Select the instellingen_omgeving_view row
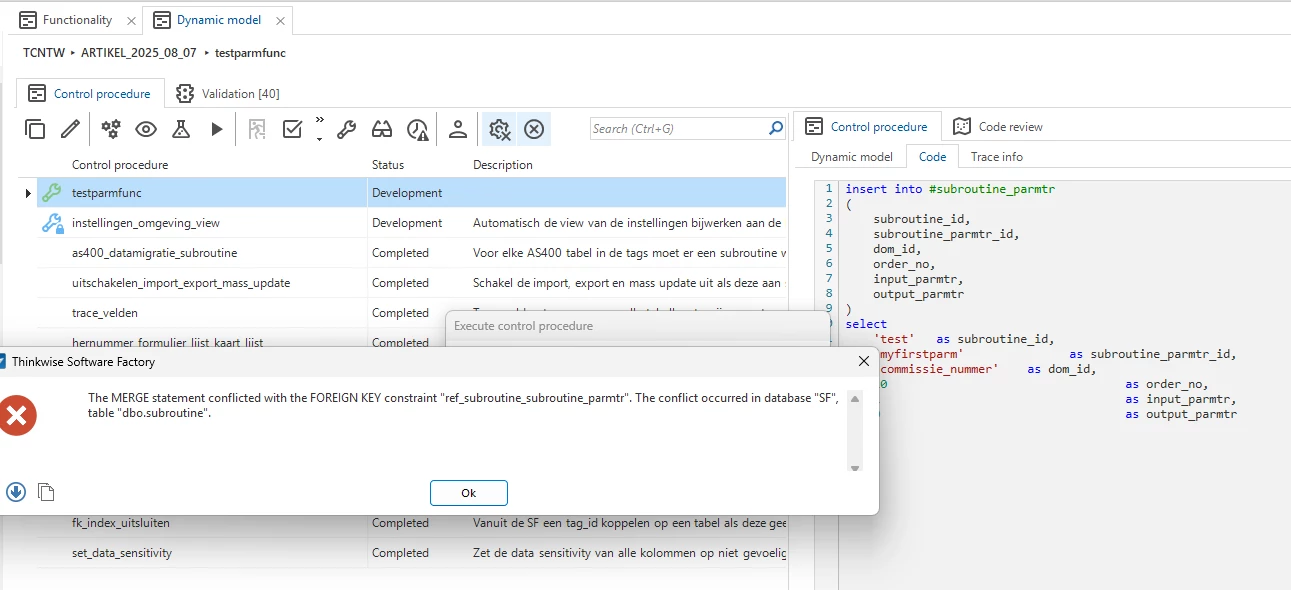The height and width of the screenshot is (590, 1291). [411, 223]
